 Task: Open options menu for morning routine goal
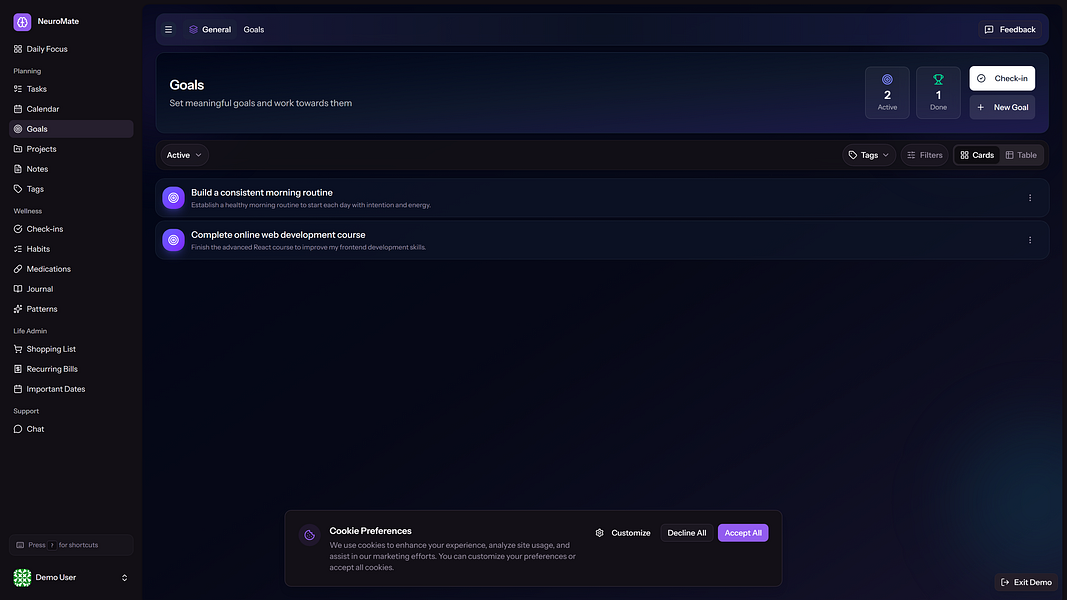(x=1030, y=198)
